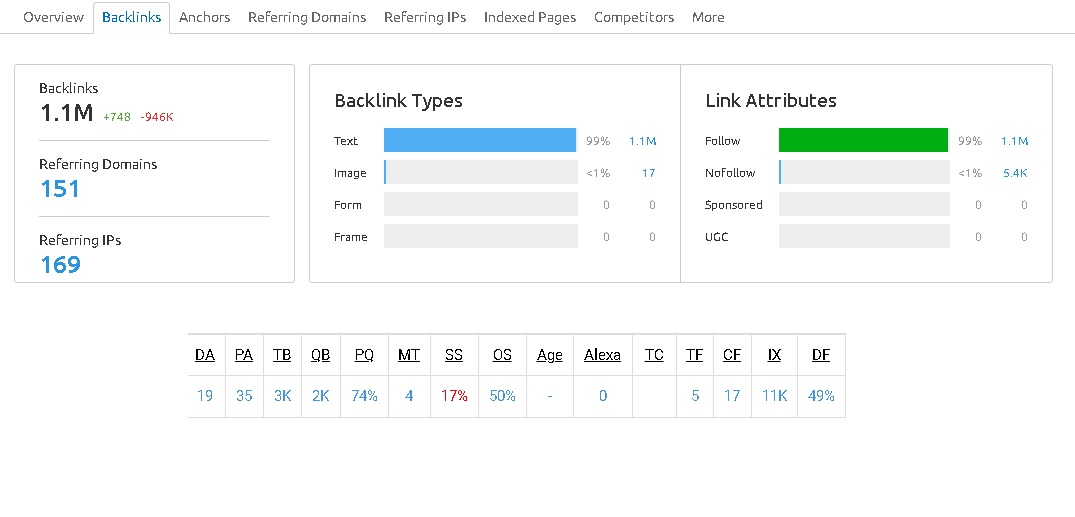Open the Referring Domains tab
The height and width of the screenshot is (517, 1075).
(307, 17)
